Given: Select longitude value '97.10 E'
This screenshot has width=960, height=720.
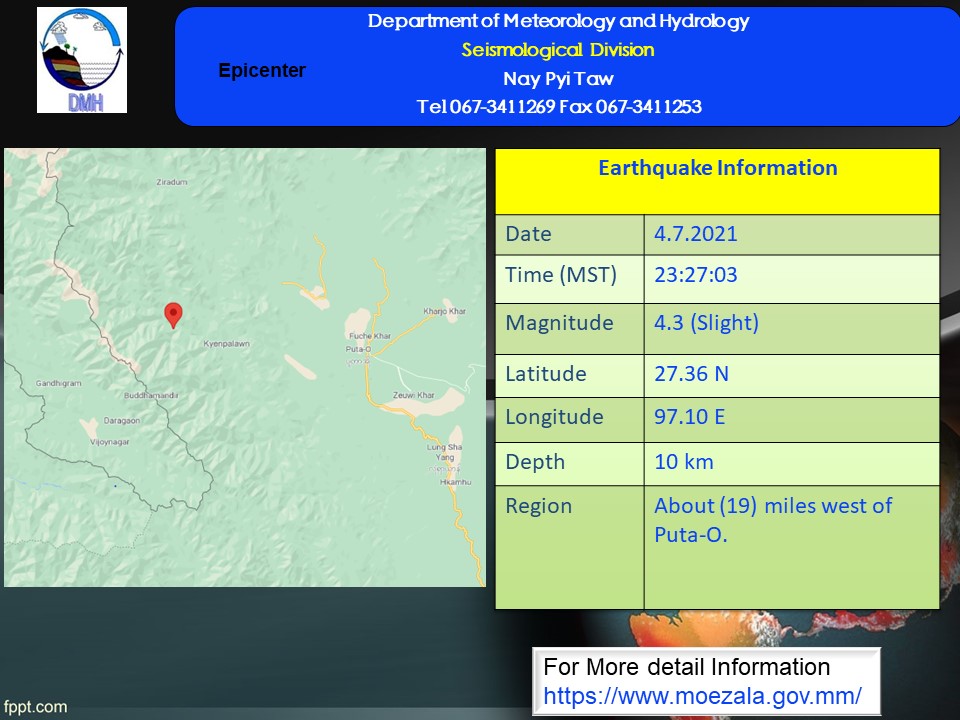Looking at the screenshot, I should [689, 417].
